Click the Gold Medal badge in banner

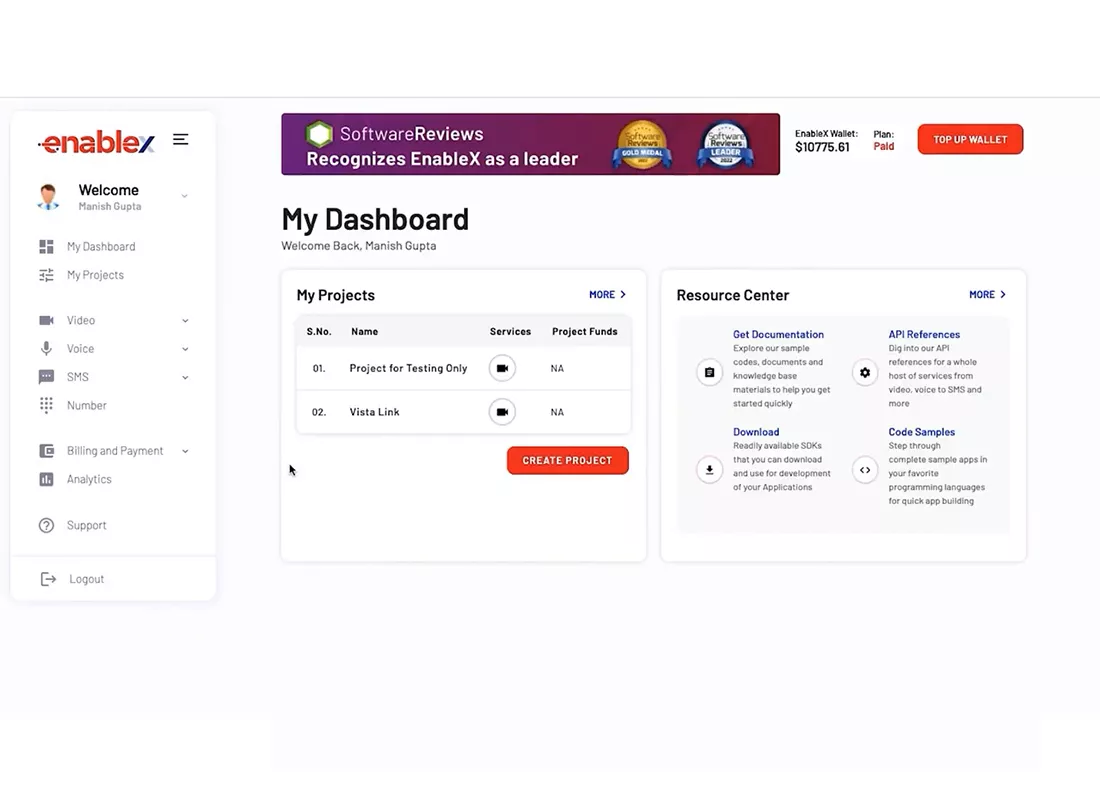click(x=642, y=144)
